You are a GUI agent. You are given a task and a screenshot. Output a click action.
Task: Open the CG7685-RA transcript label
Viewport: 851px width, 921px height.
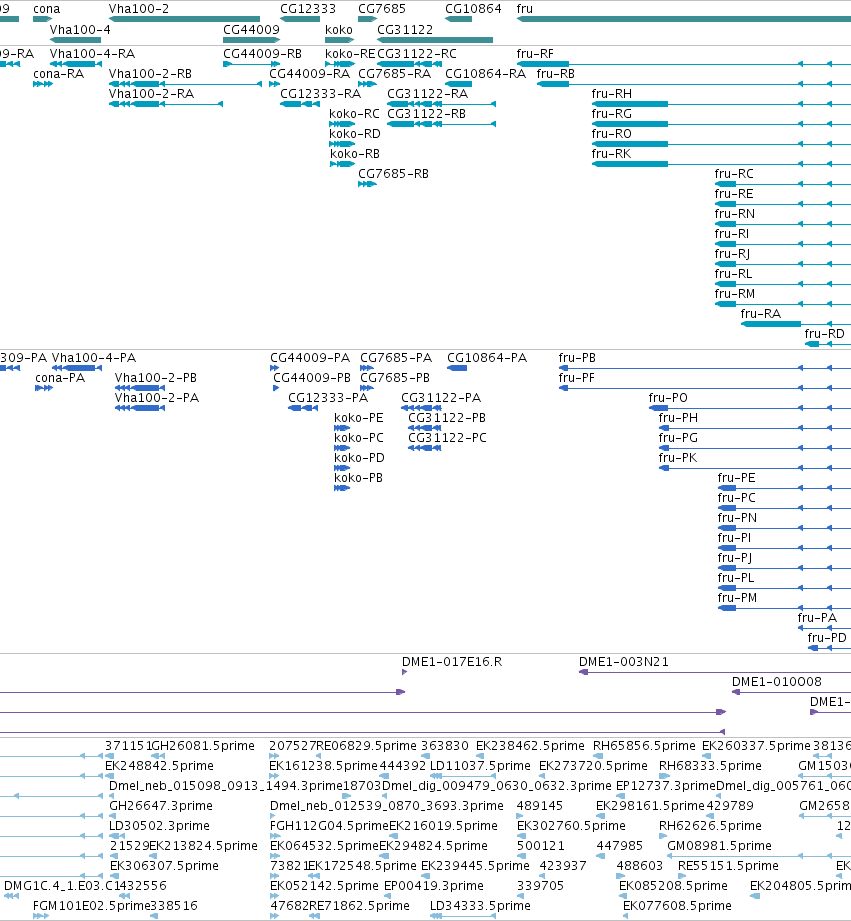click(x=395, y=73)
